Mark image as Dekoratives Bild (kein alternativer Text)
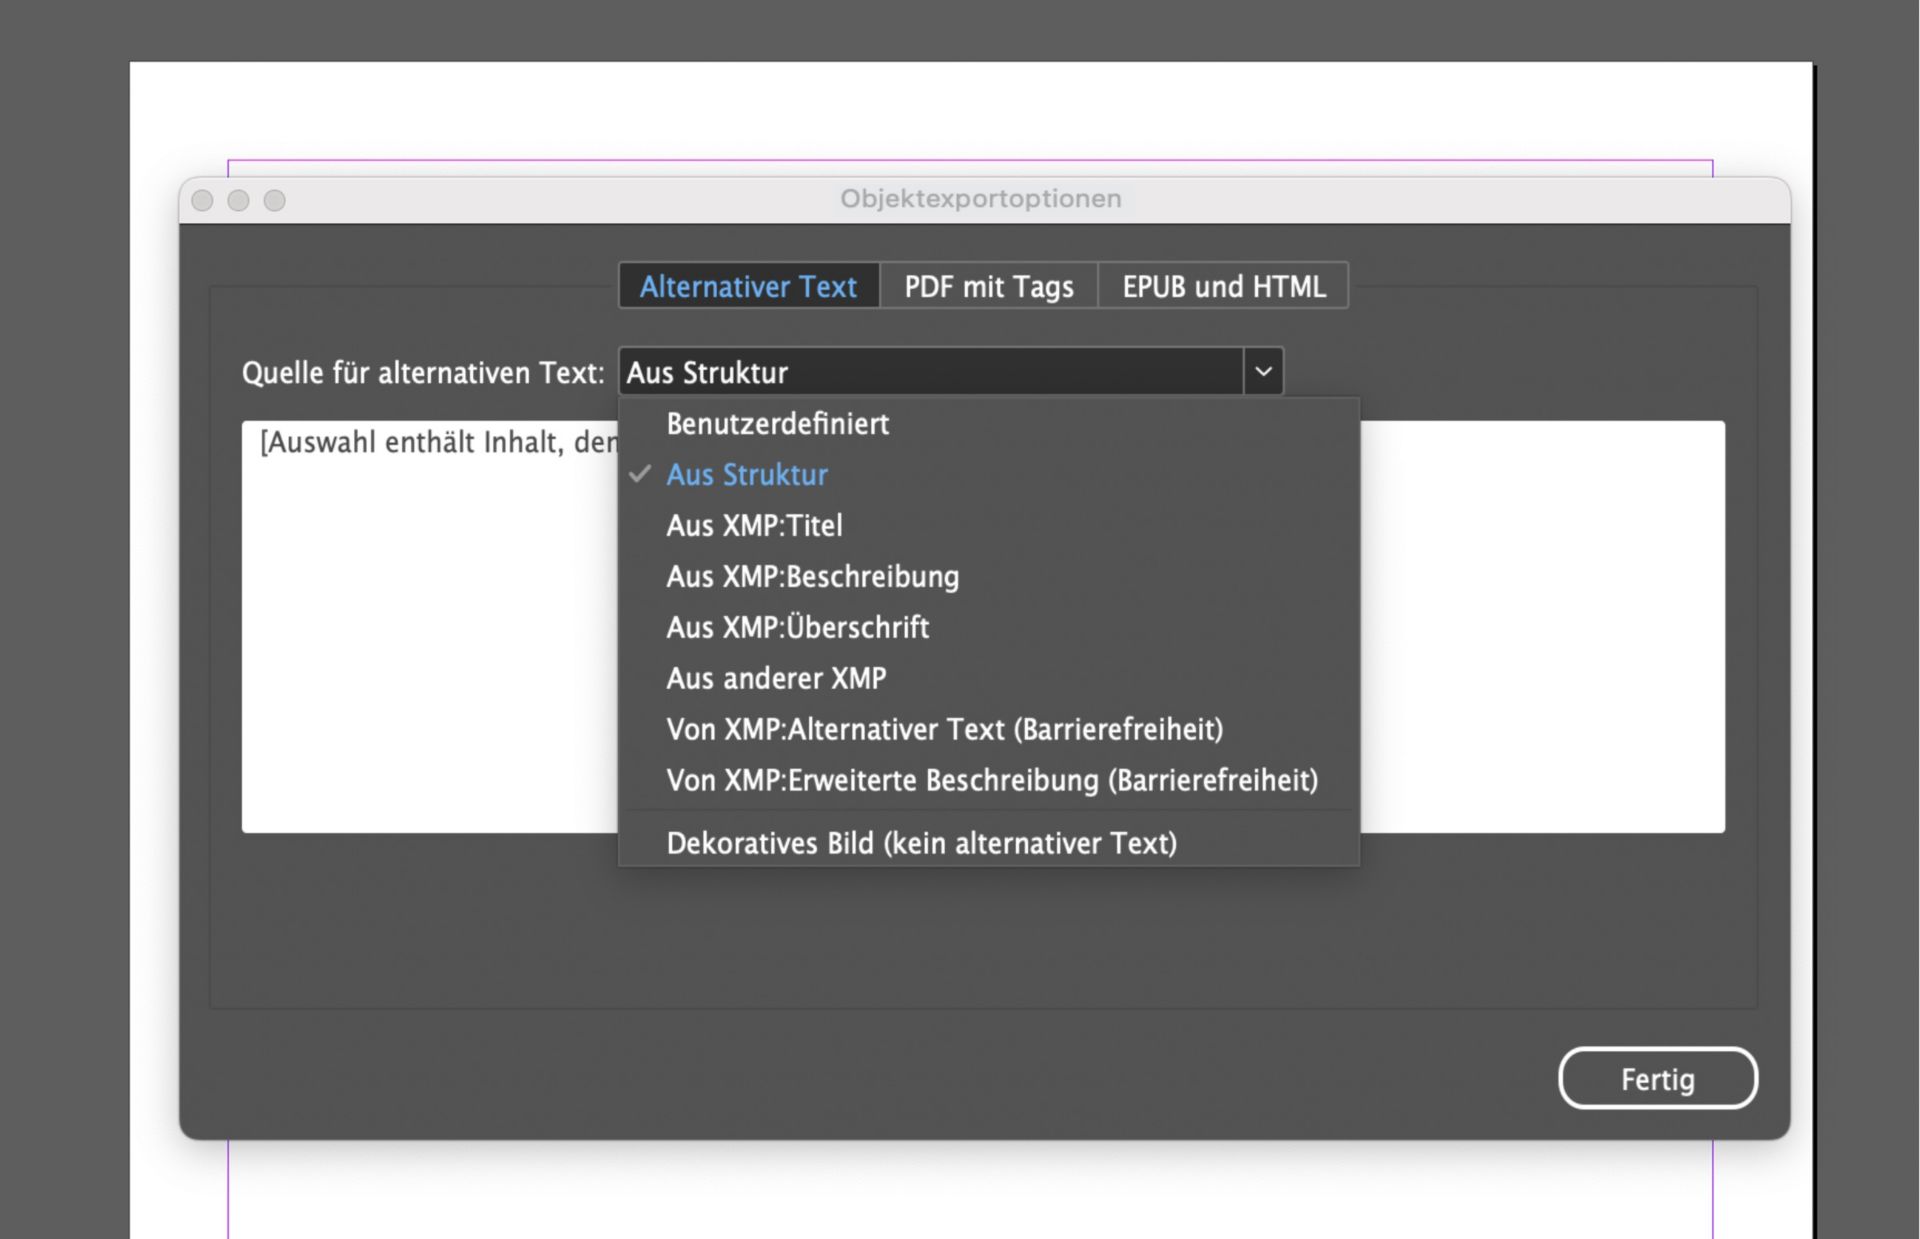Viewport: 1920px width, 1239px height. (x=923, y=843)
